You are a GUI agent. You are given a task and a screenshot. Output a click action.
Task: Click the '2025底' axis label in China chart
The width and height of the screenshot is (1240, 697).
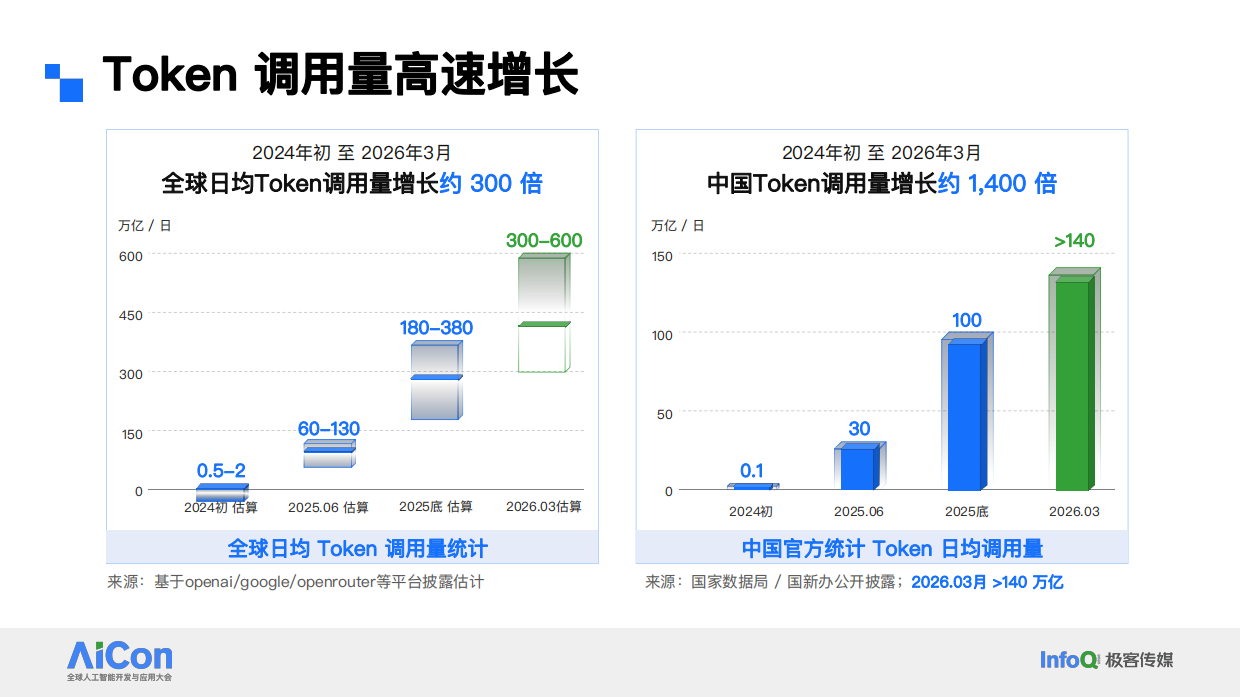pyautogui.click(x=967, y=511)
